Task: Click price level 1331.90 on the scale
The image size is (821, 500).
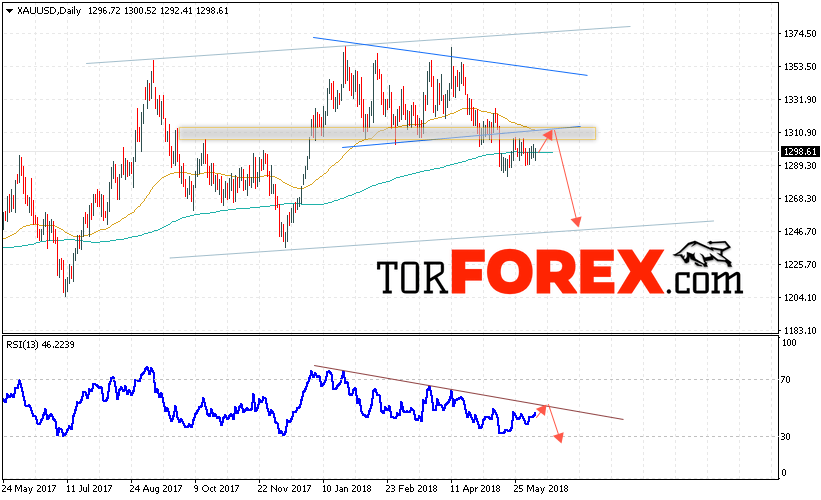Action: point(800,99)
